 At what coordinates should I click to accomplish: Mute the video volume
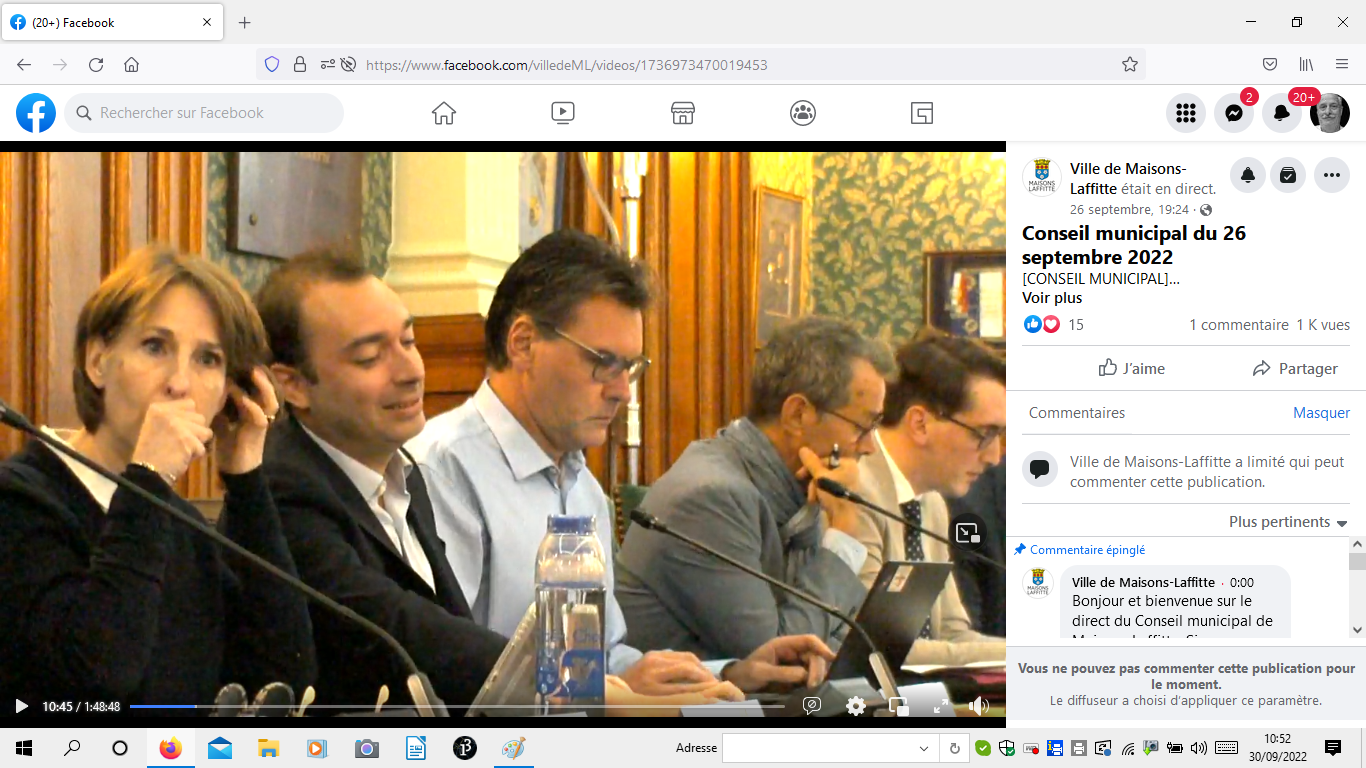click(979, 706)
